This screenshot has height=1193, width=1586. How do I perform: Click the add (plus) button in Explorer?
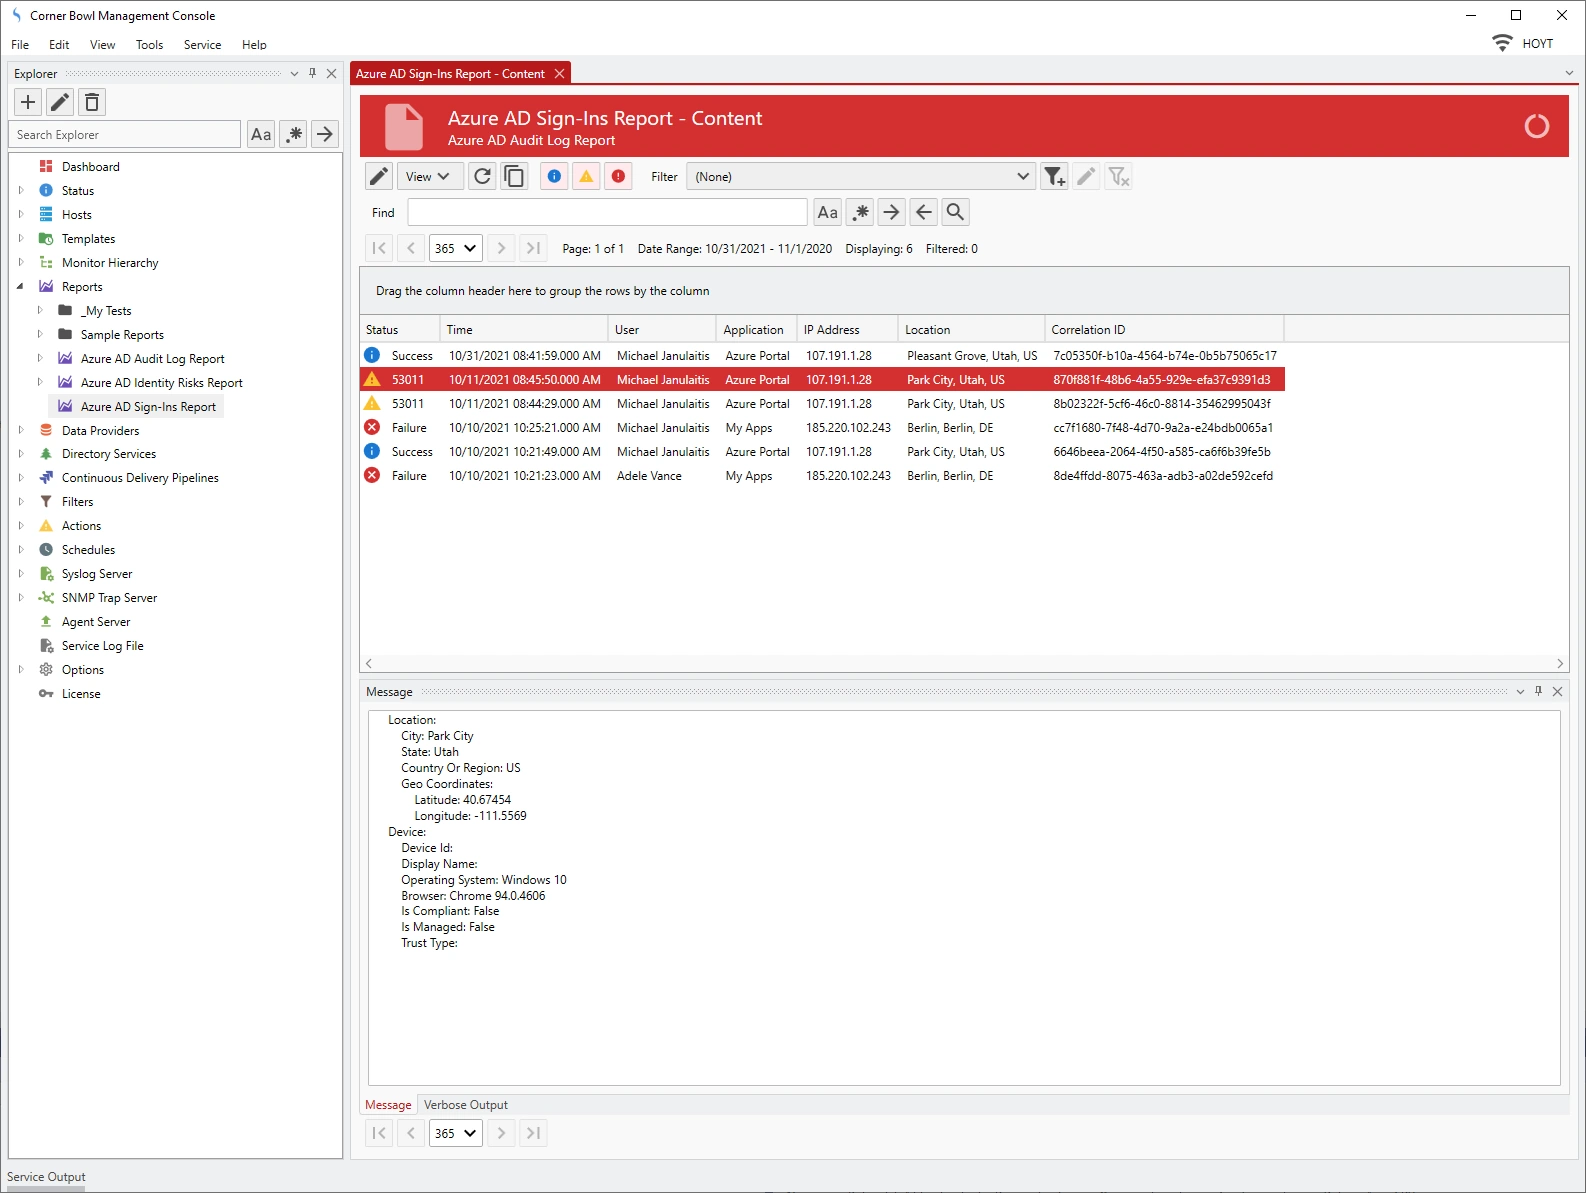coord(28,102)
